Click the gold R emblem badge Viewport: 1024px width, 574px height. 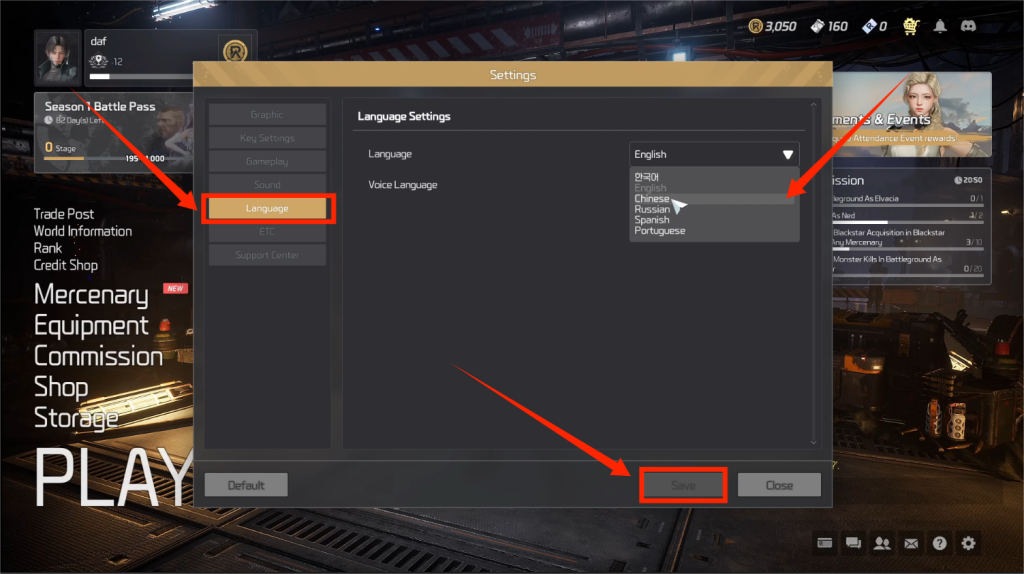tap(235, 50)
